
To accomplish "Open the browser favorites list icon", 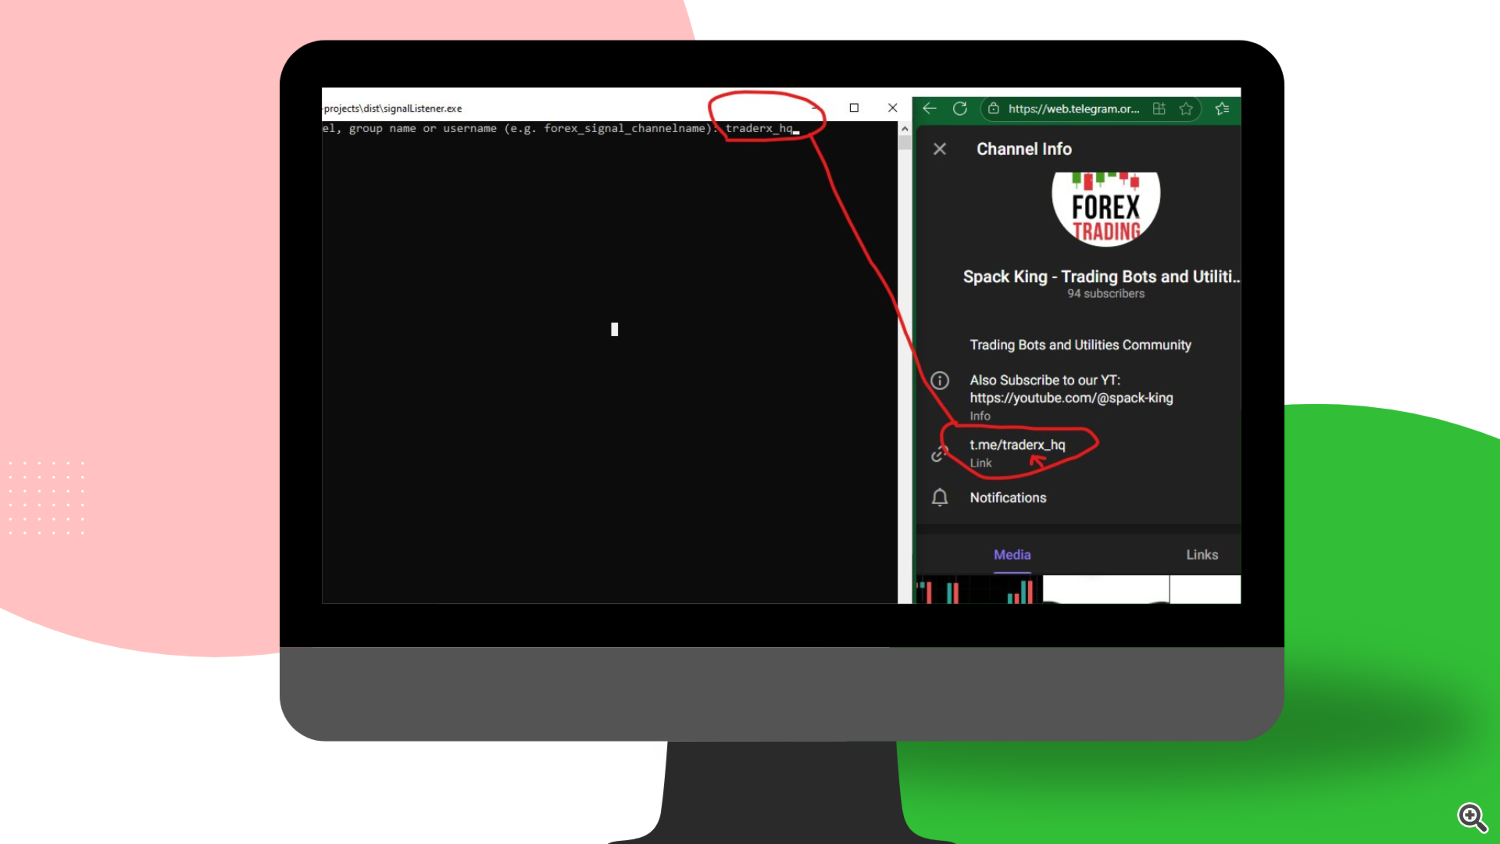I will (x=1222, y=109).
